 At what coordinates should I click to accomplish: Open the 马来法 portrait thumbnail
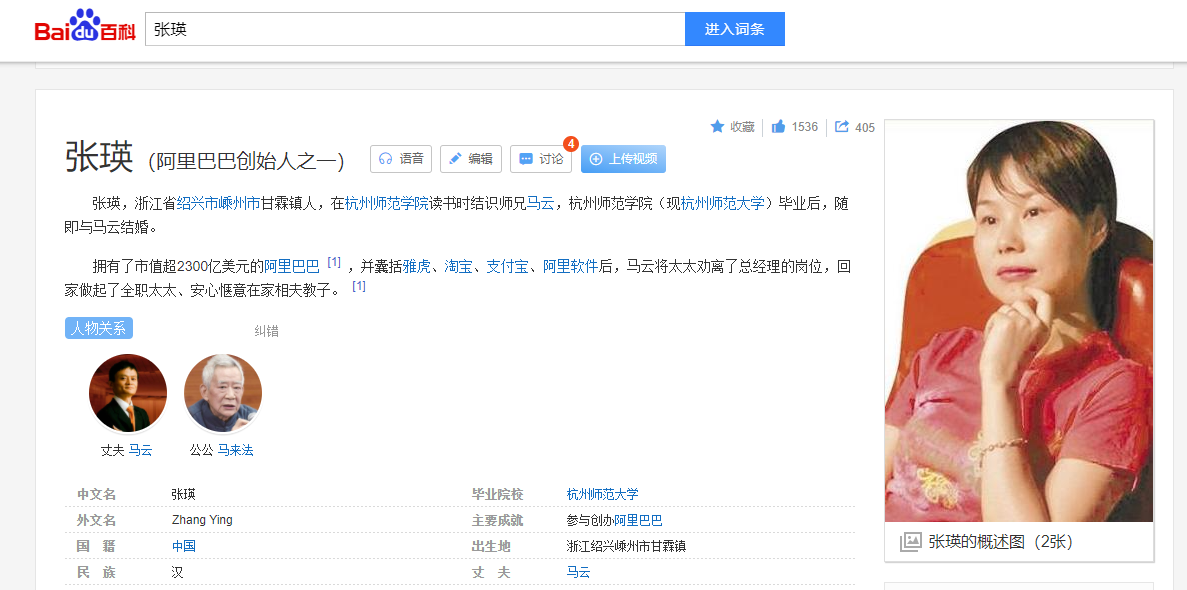click(223, 393)
